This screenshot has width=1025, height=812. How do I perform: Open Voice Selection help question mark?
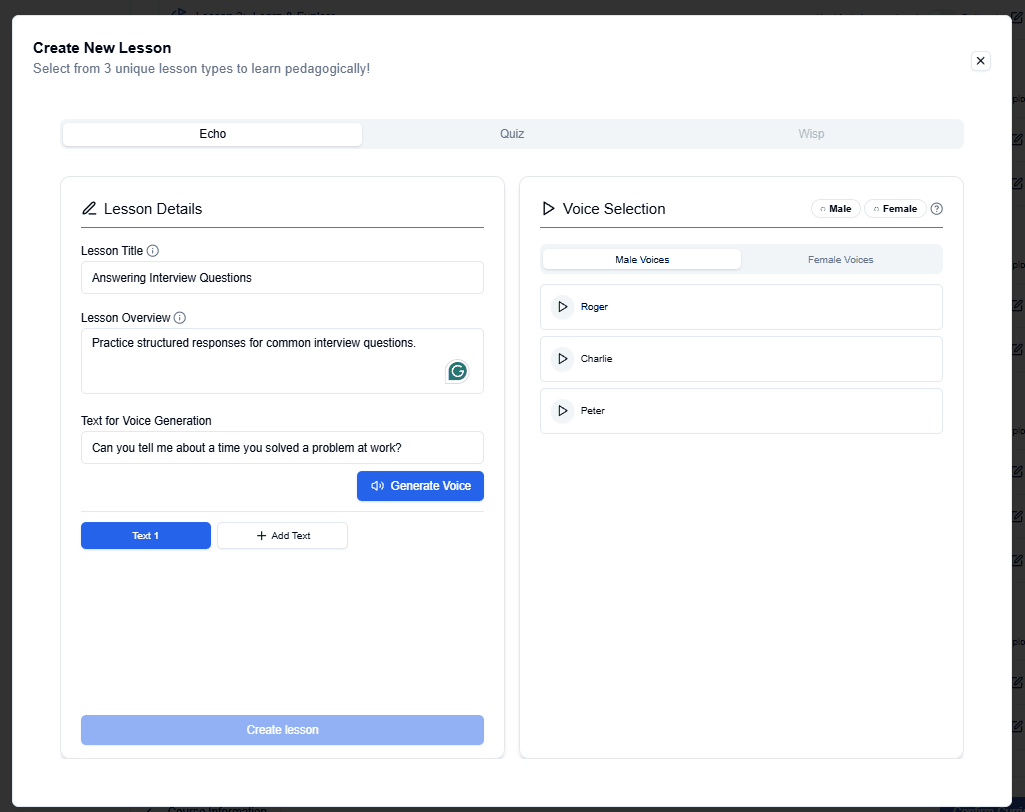pos(936,209)
